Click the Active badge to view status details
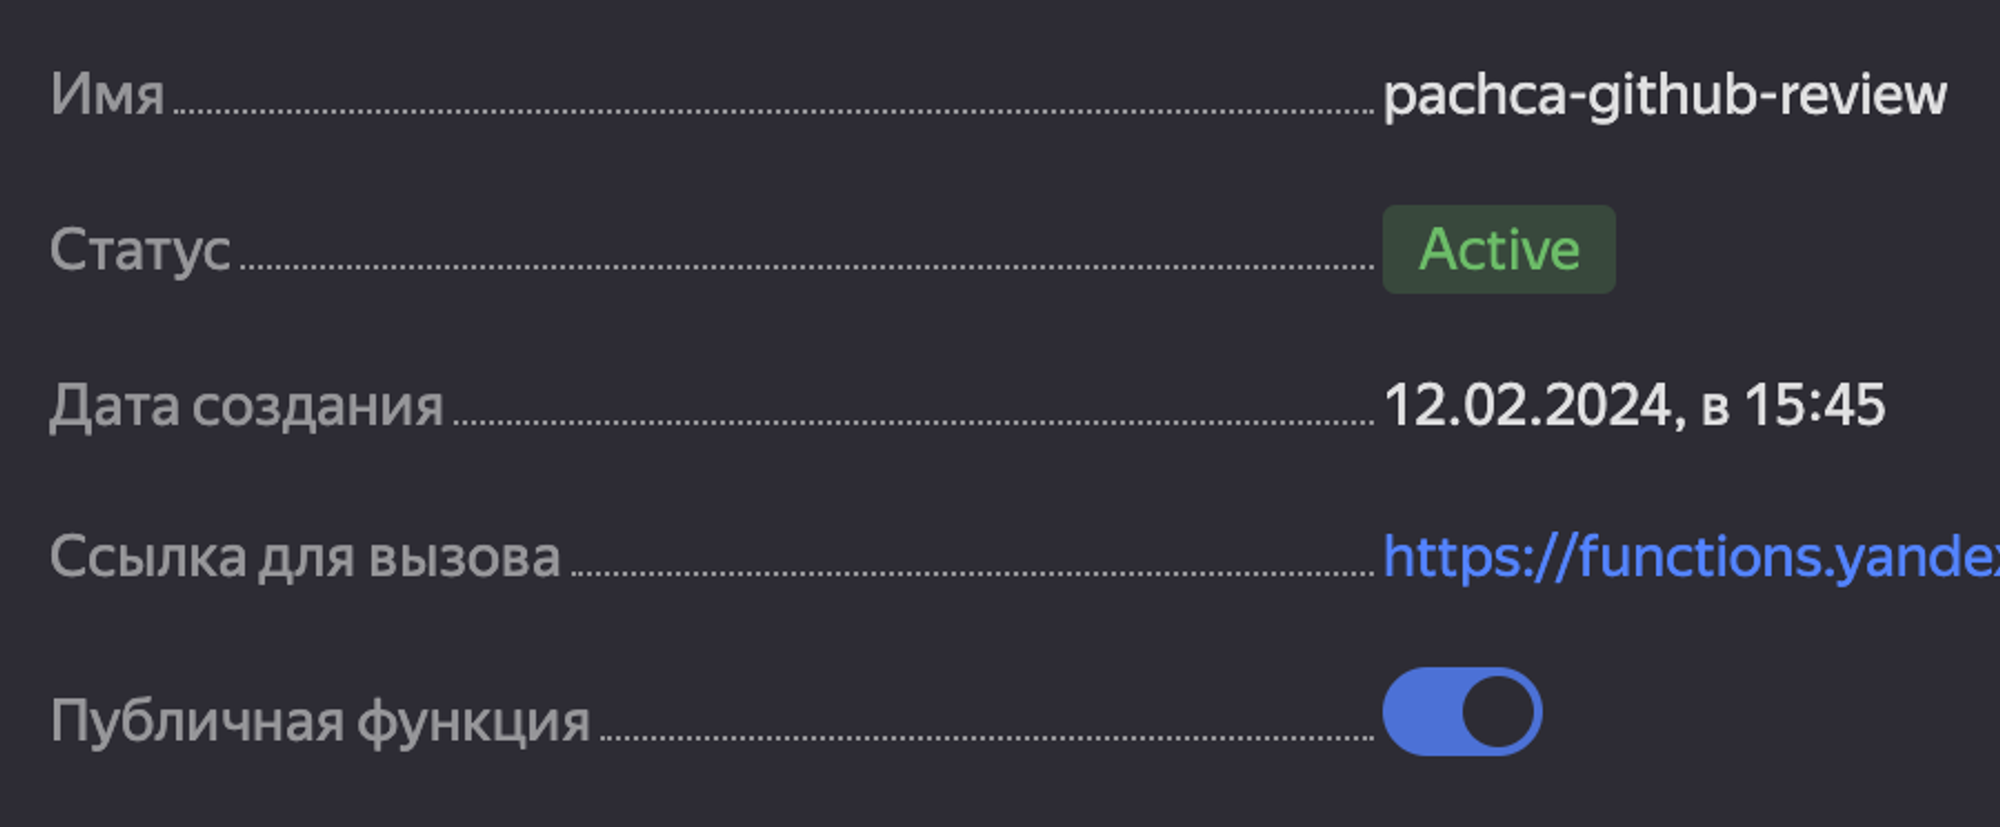 (x=1498, y=249)
